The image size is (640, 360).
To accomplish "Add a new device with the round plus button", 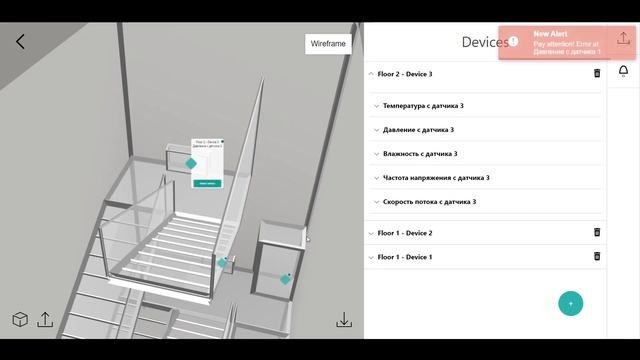I will [x=571, y=303].
